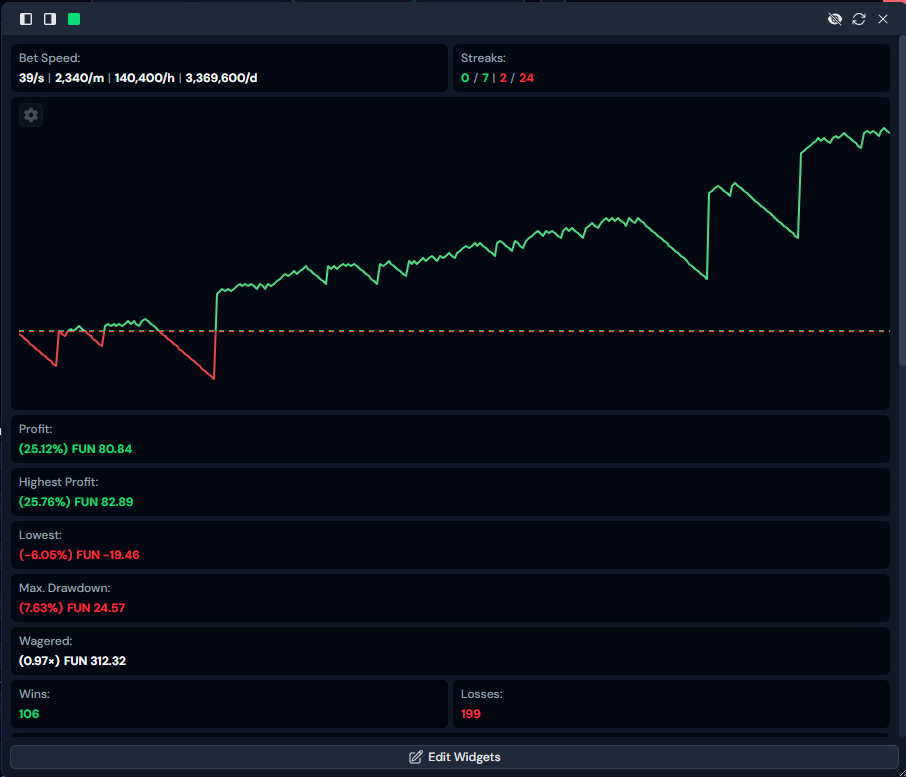Viewport: 906px width, 777px height.
Task: Click the Wins count widget
Action: pos(229,704)
